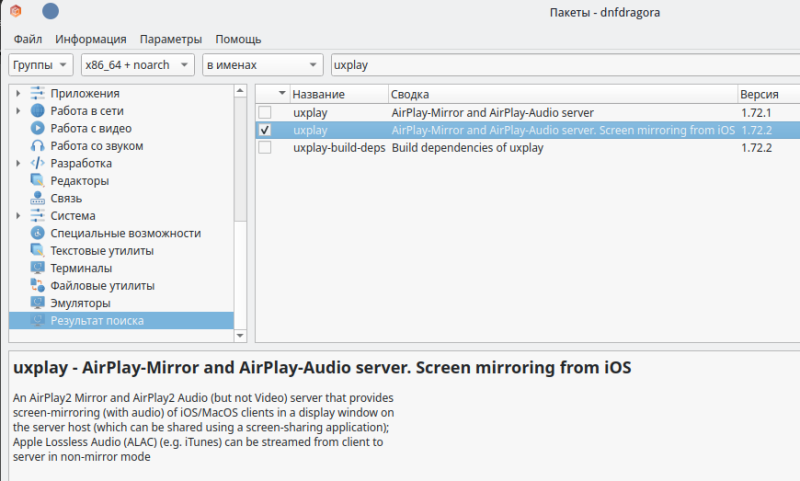Click the search field containing uxplay
This screenshot has width=800, height=481.
pos(560,65)
